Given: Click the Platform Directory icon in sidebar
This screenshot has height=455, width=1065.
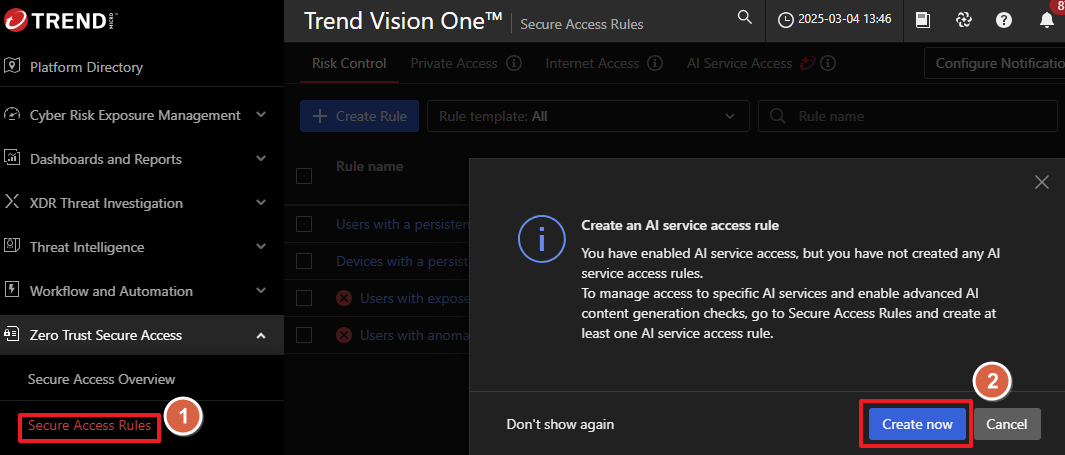Looking at the screenshot, I should tap(13, 67).
